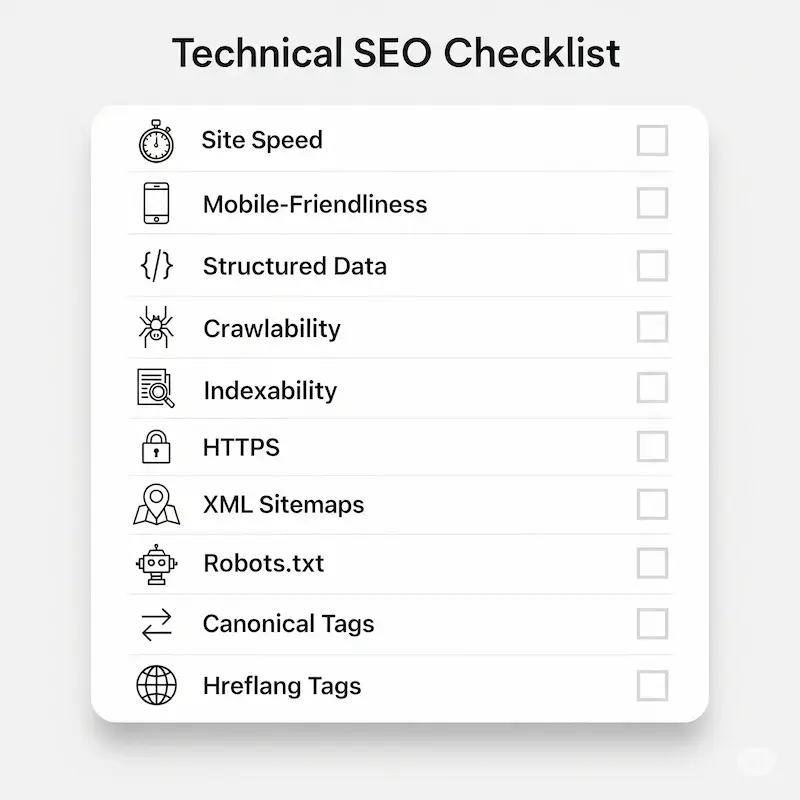This screenshot has width=800, height=800.
Task: Tick the Hreflang Tags checkbox
Action: pyautogui.click(x=652, y=686)
